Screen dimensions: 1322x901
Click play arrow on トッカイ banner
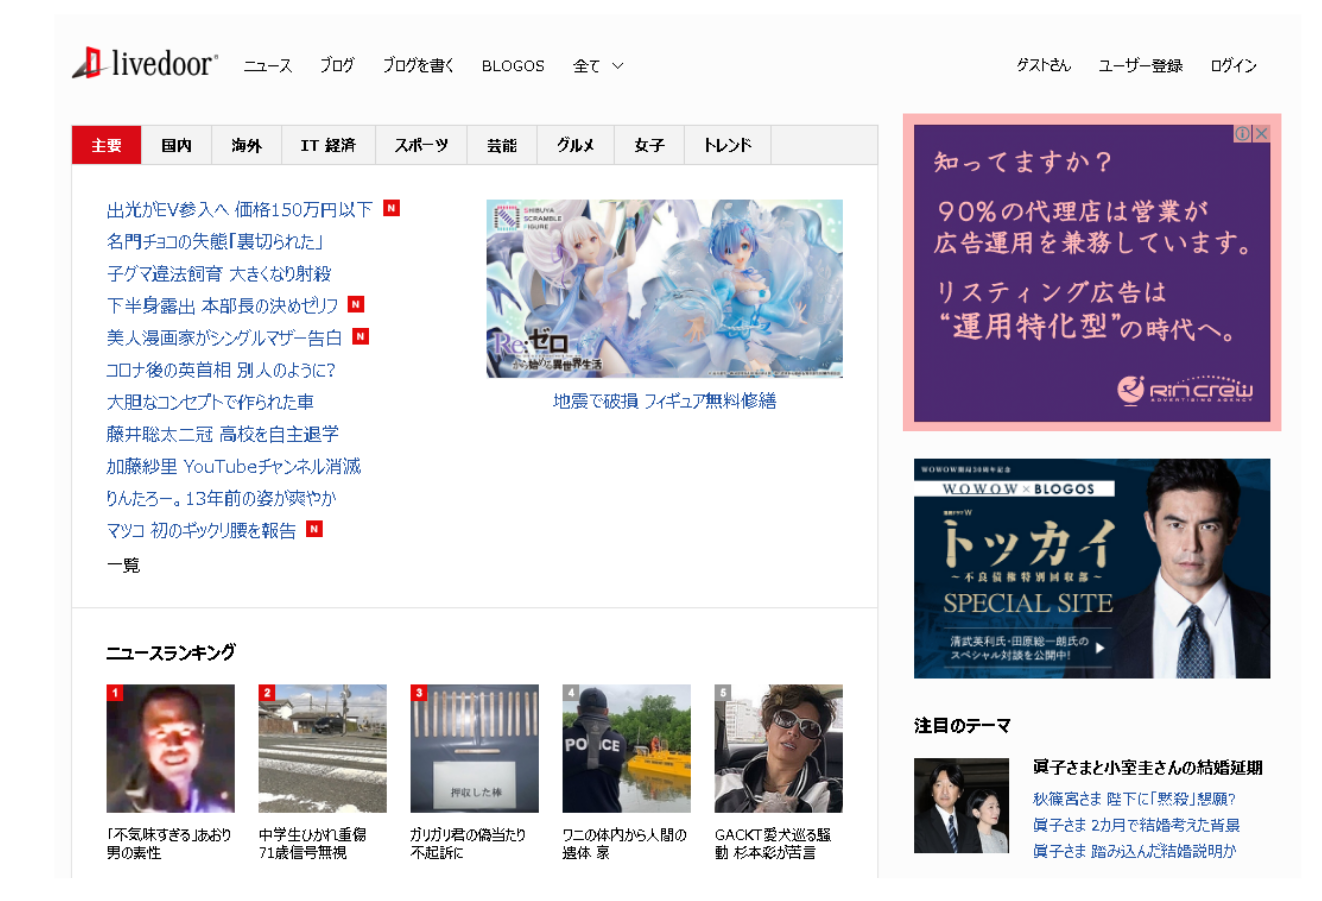[1100, 648]
